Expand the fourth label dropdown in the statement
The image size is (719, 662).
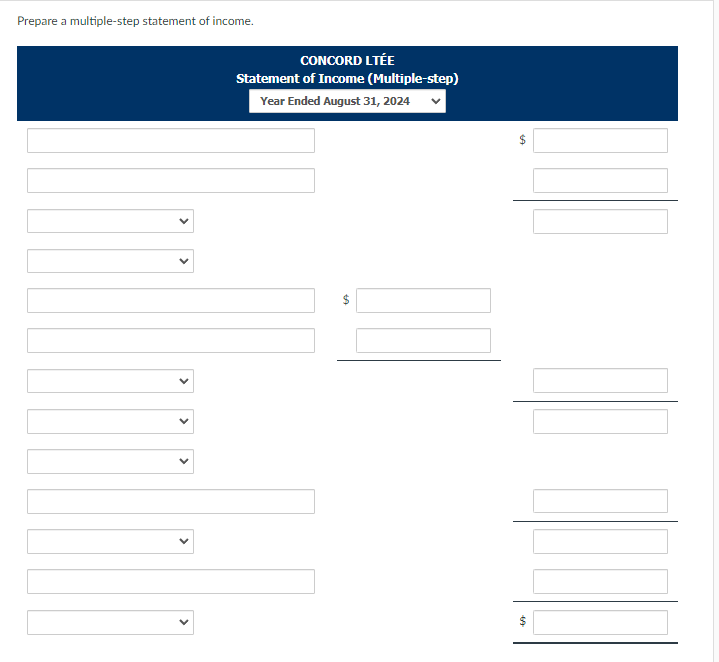coord(111,421)
